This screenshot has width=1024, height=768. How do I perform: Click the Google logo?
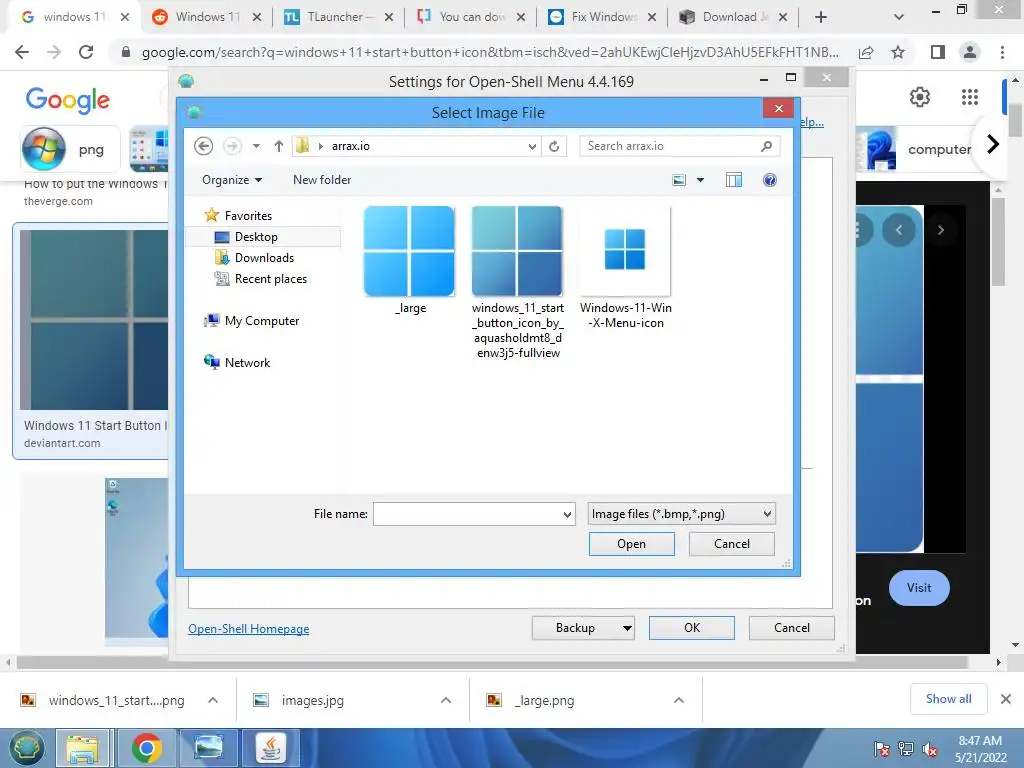[x=68, y=101]
